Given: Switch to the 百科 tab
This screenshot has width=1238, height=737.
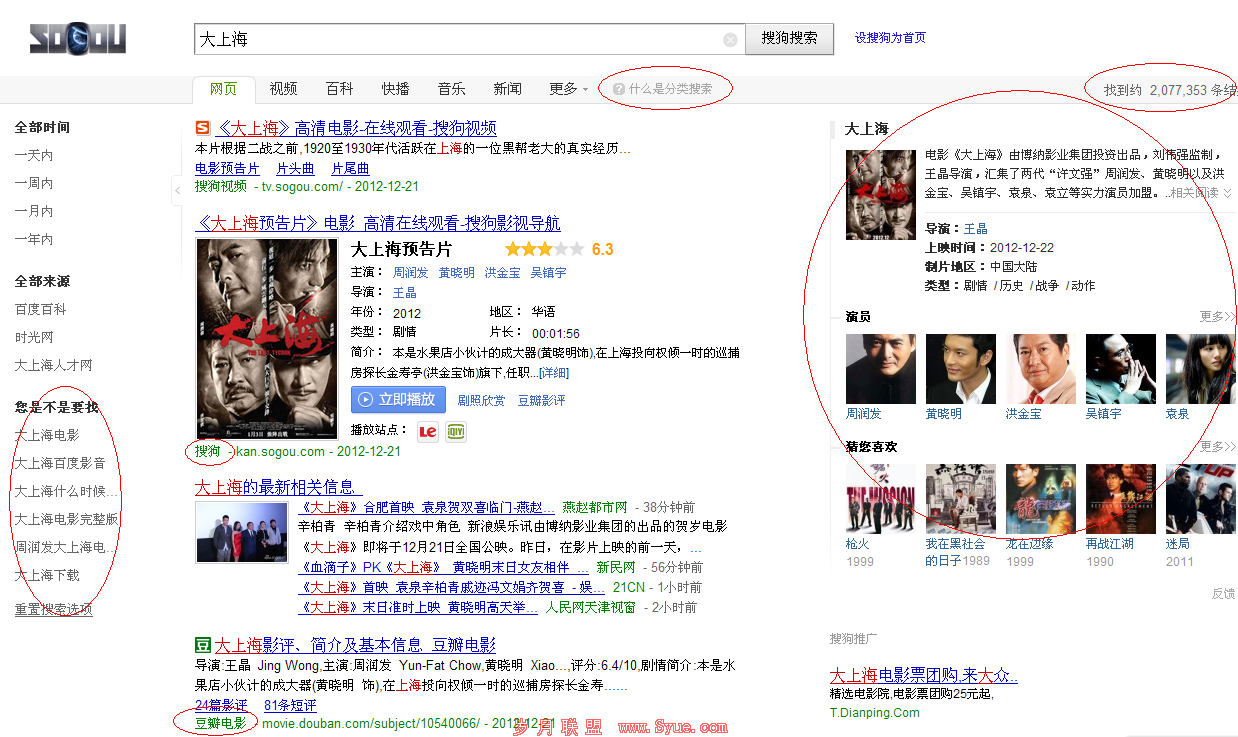Looking at the screenshot, I should pyautogui.click(x=340, y=89).
